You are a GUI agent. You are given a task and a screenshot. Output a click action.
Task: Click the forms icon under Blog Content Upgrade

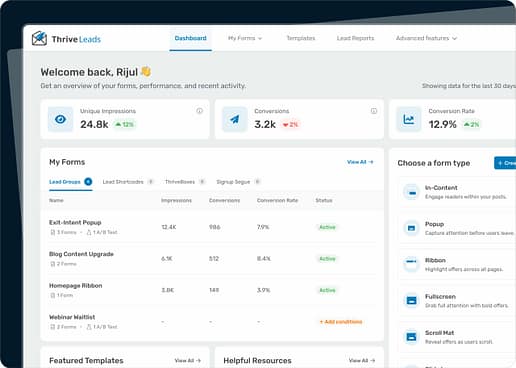(x=53, y=264)
